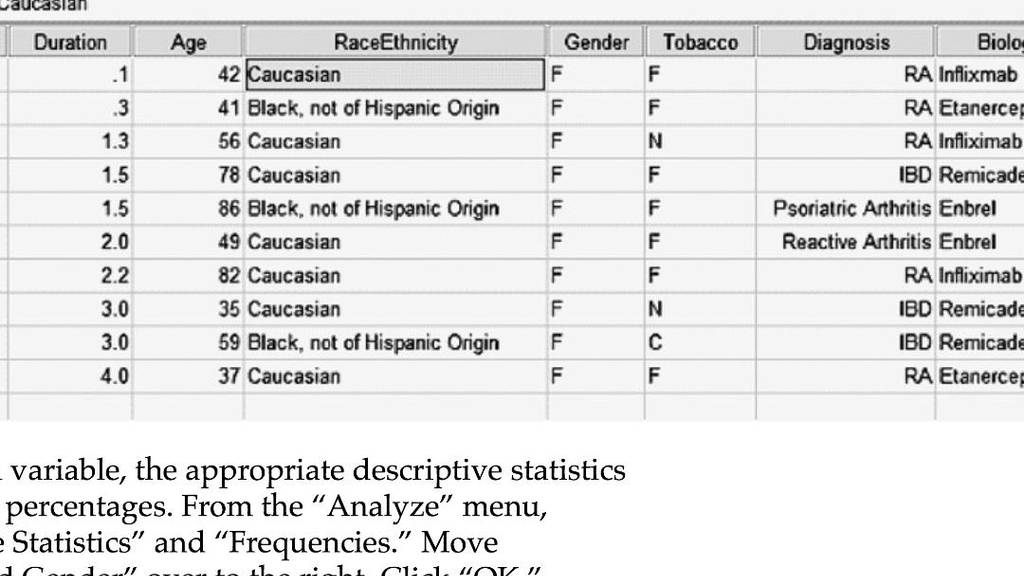The height and width of the screenshot is (576, 1024).
Task: Select the Age cell showing 42
Action: 188,74
